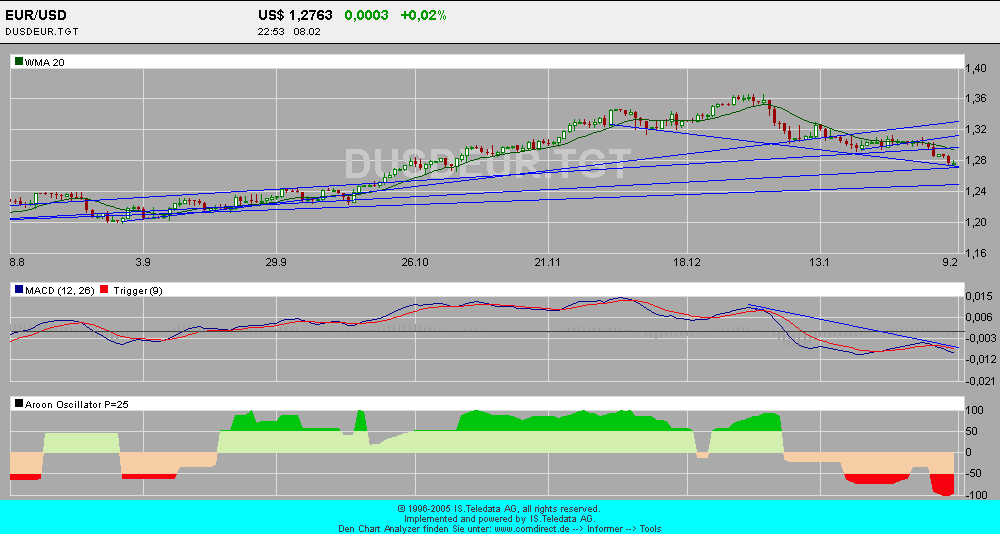Click the US$ 1,2763 price

coord(295,15)
